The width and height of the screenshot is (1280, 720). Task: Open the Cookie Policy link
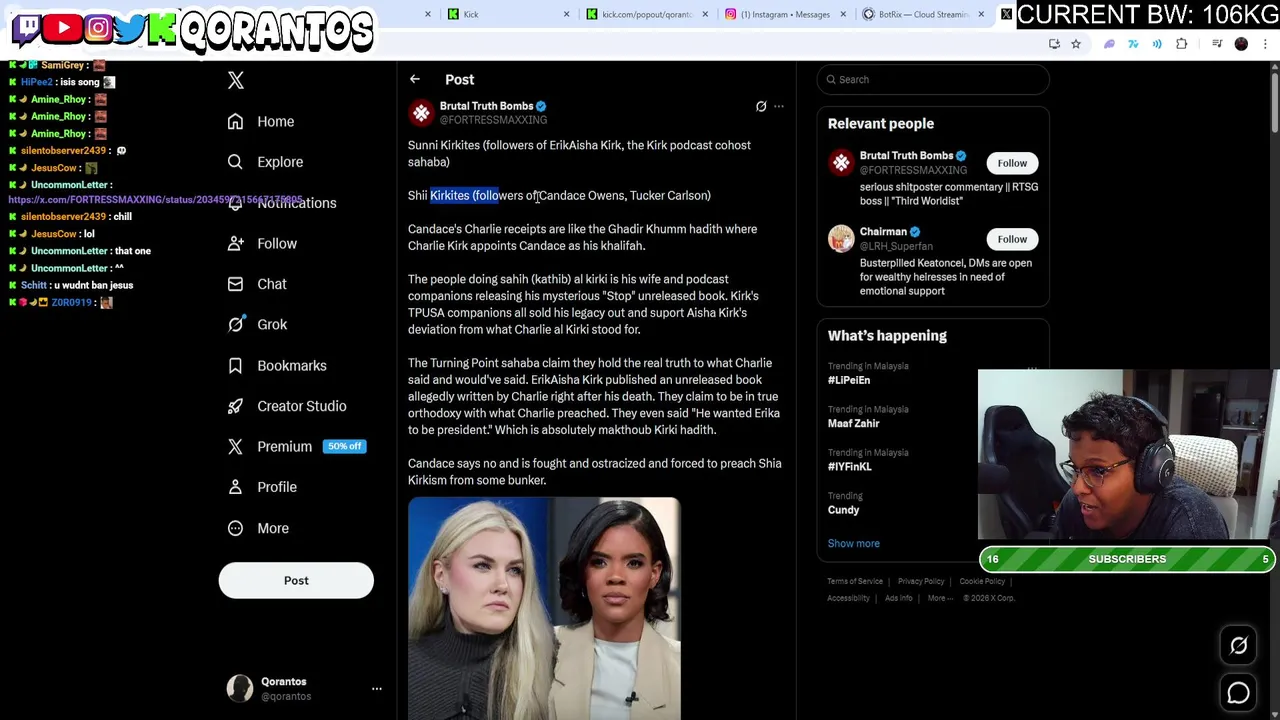(982, 581)
